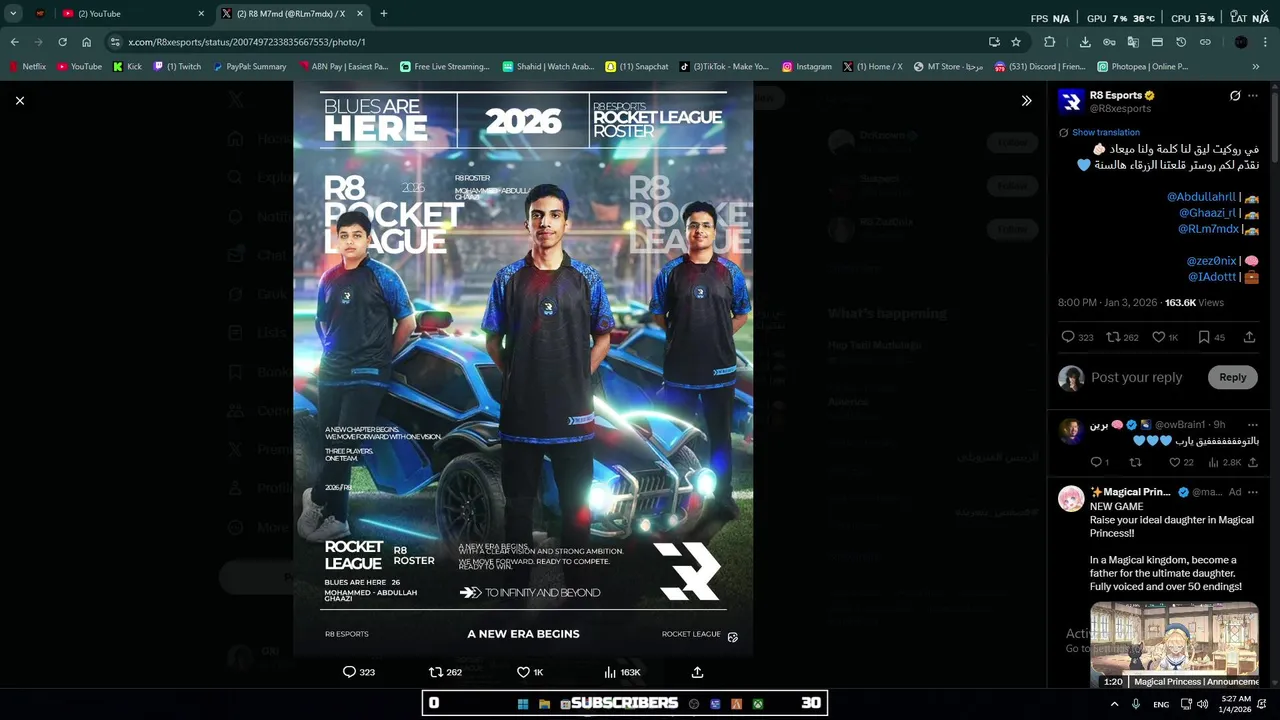Screen dimensions: 1280x720
Task: Bookmark this page with the star
Action: 1016,42
